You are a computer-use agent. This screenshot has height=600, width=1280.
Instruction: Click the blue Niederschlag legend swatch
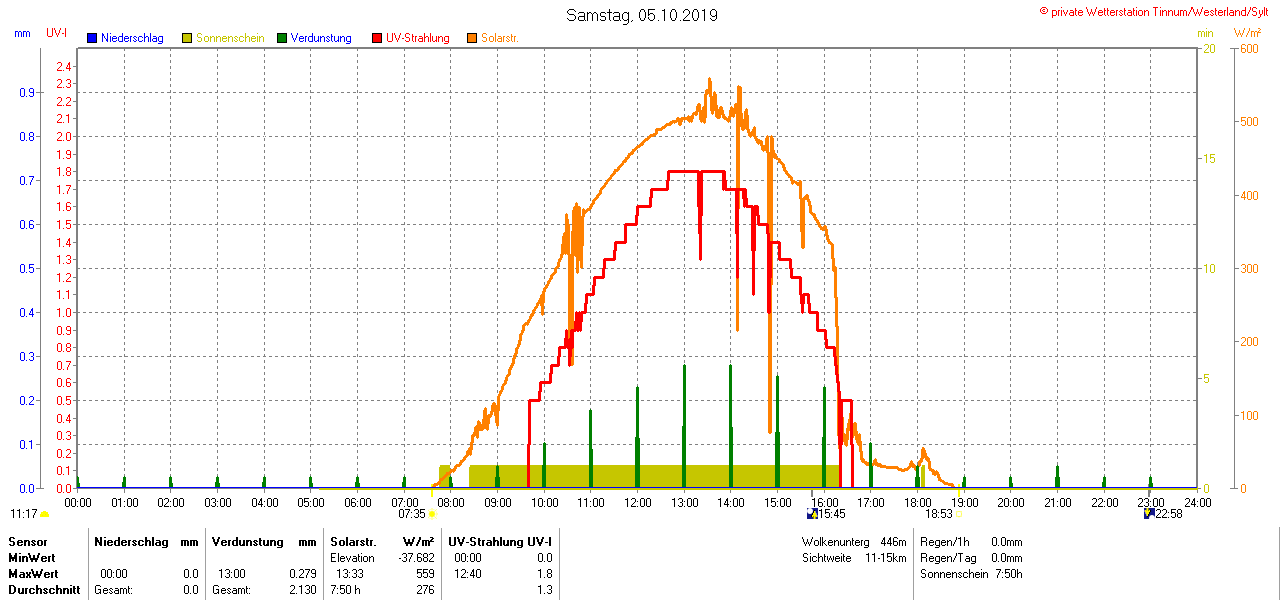[x=92, y=38]
